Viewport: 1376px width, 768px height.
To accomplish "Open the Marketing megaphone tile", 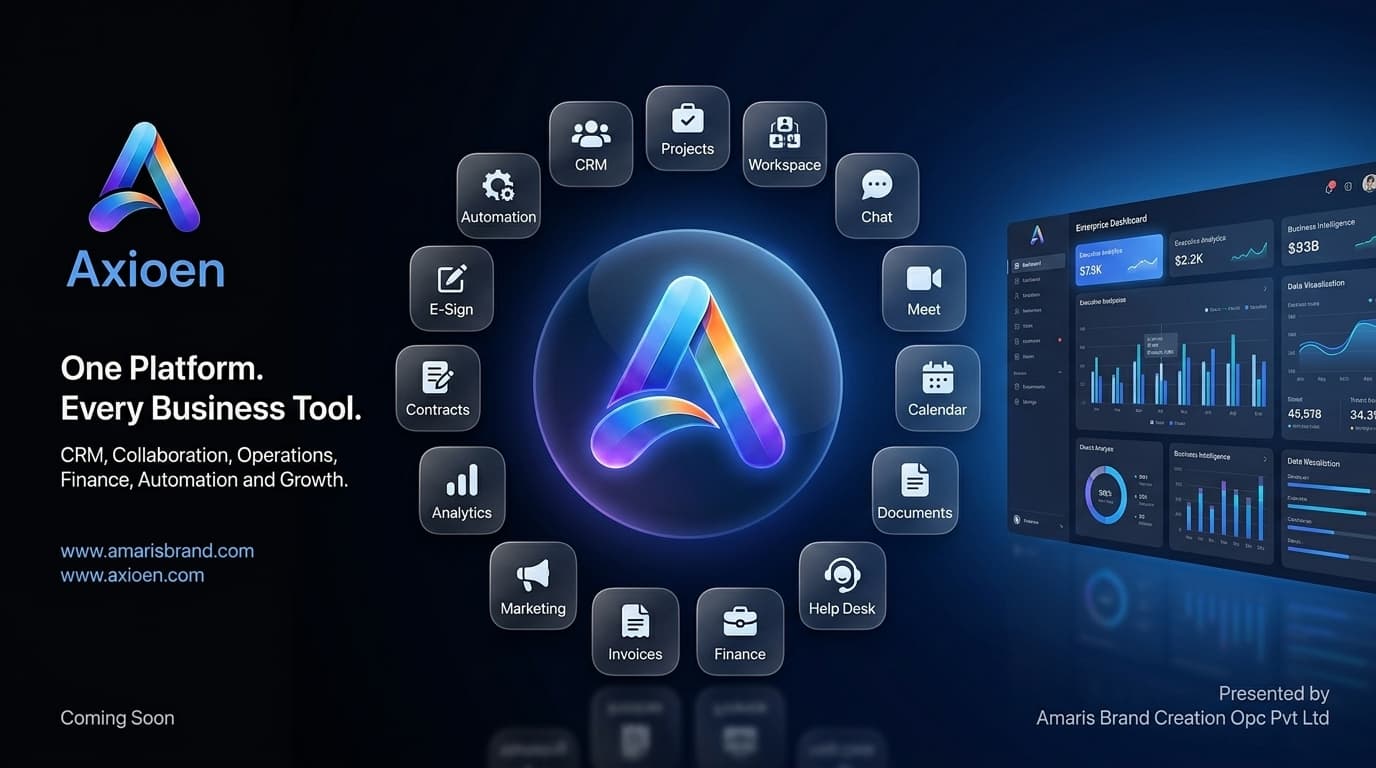I will [533, 586].
